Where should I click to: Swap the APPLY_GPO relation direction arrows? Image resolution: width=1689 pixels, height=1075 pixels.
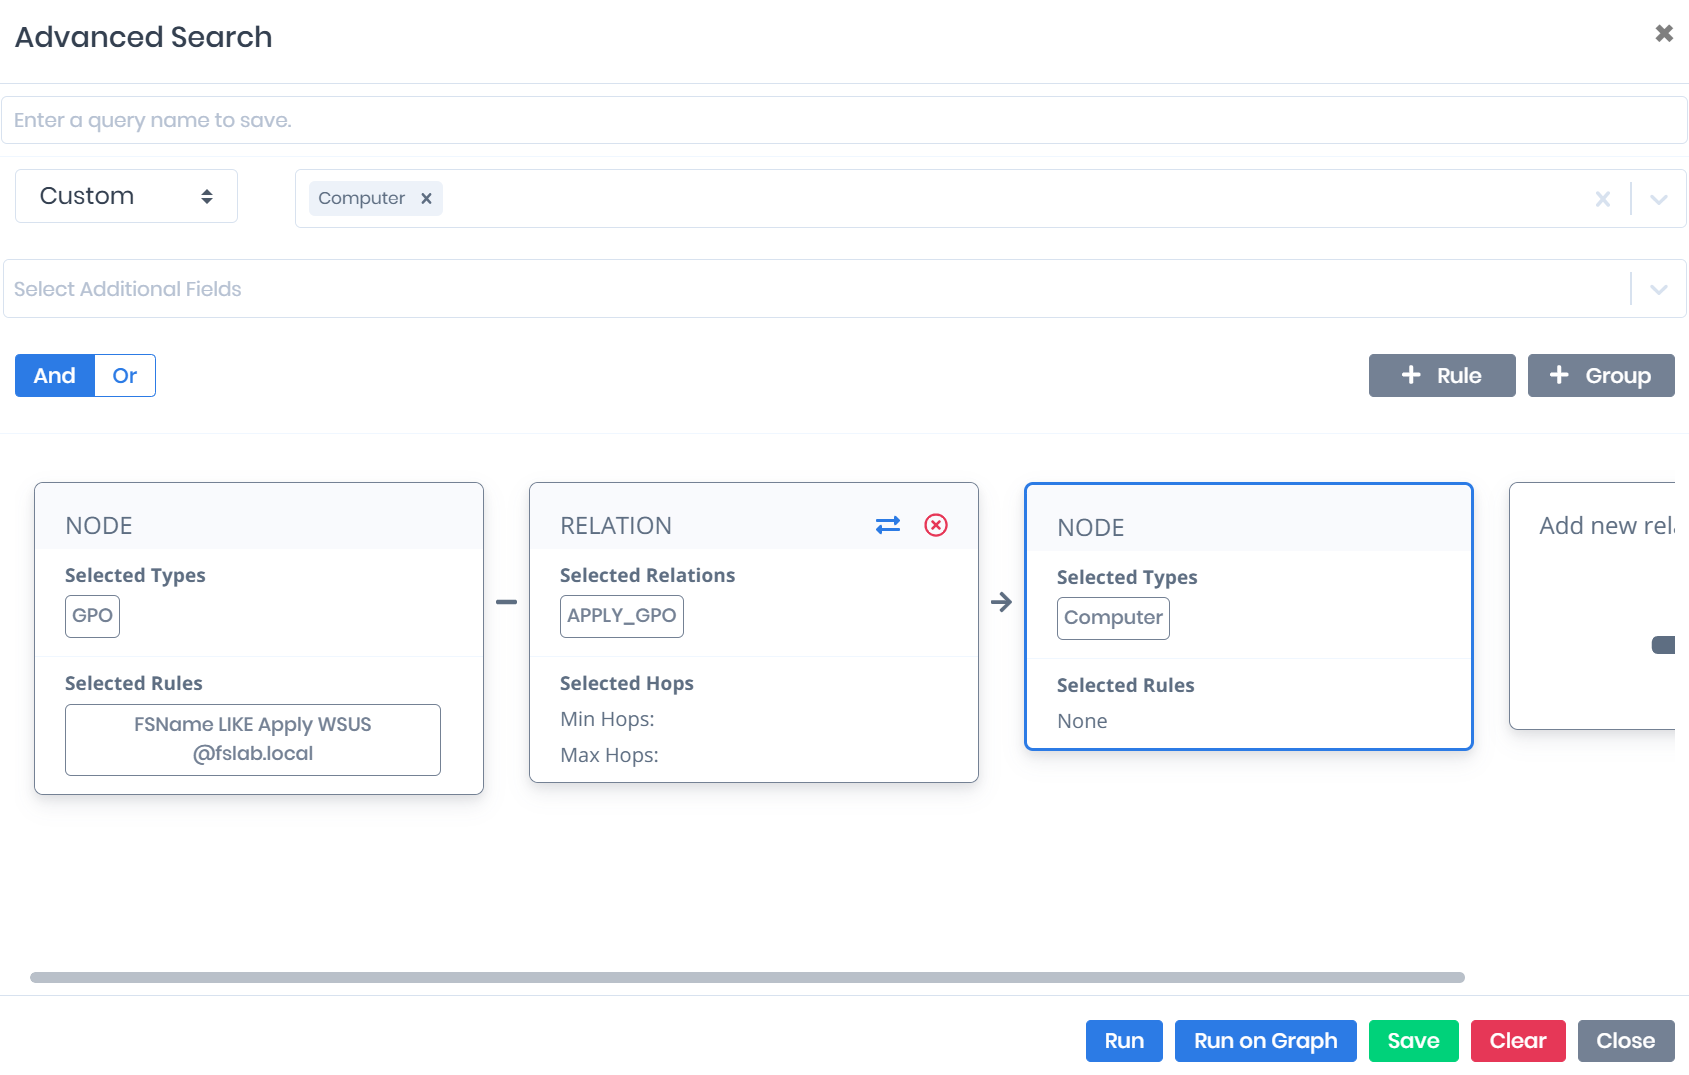pos(888,524)
